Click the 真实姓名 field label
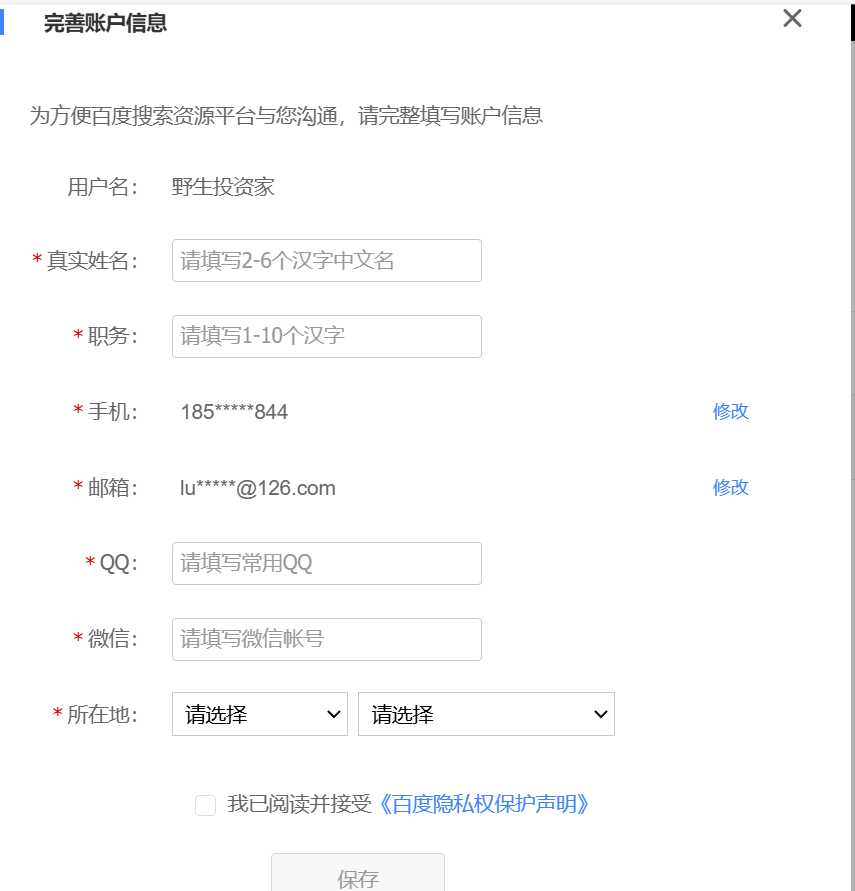Image resolution: width=855 pixels, height=891 pixels. [x=90, y=261]
